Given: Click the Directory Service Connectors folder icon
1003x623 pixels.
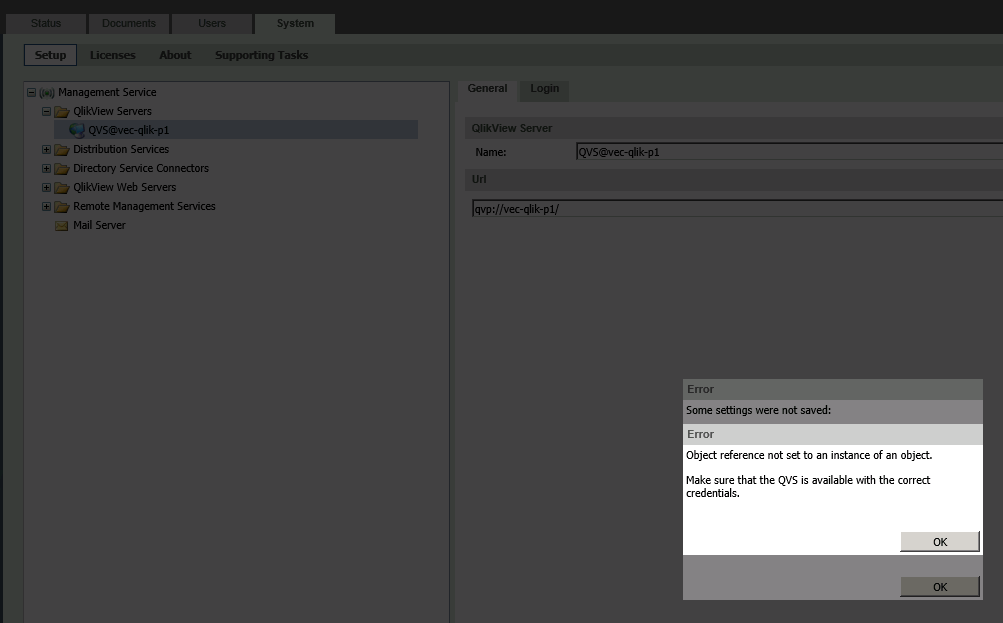Looking at the screenshot, I should tap(62, 169).
